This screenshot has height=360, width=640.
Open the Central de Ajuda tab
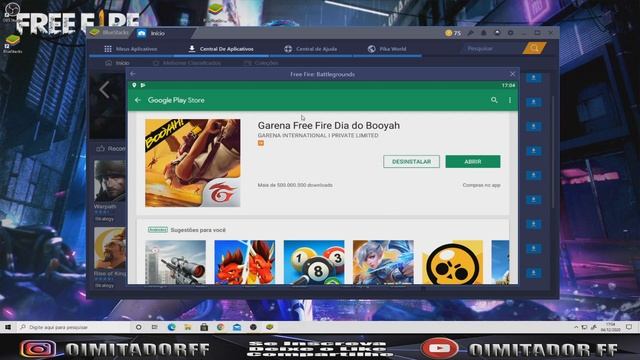311,49
